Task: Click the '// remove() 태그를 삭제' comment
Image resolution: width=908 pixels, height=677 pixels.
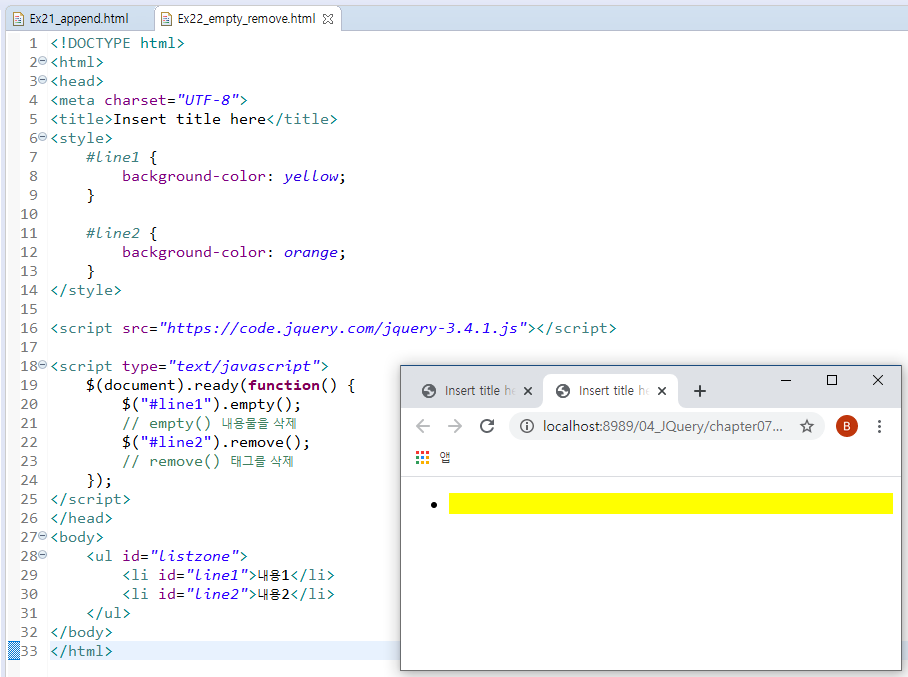Action: [x=208, y=462]
